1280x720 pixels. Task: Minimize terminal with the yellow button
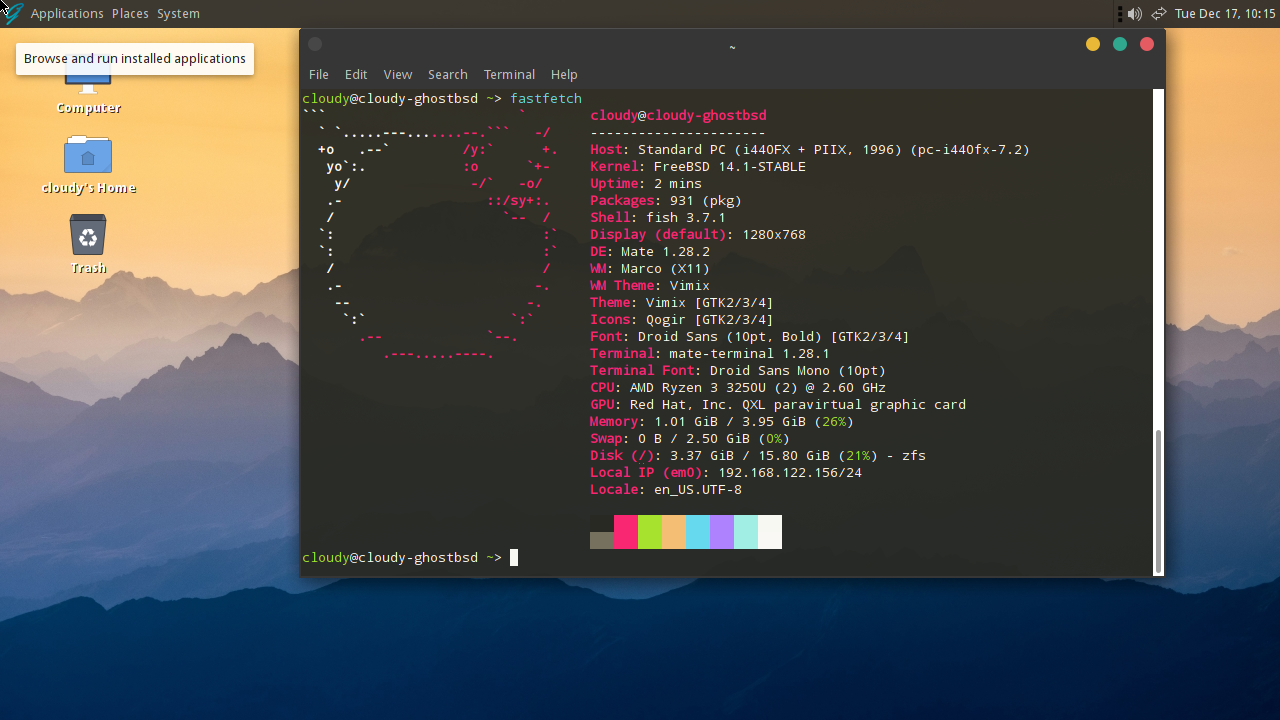tap(1093, 44)
